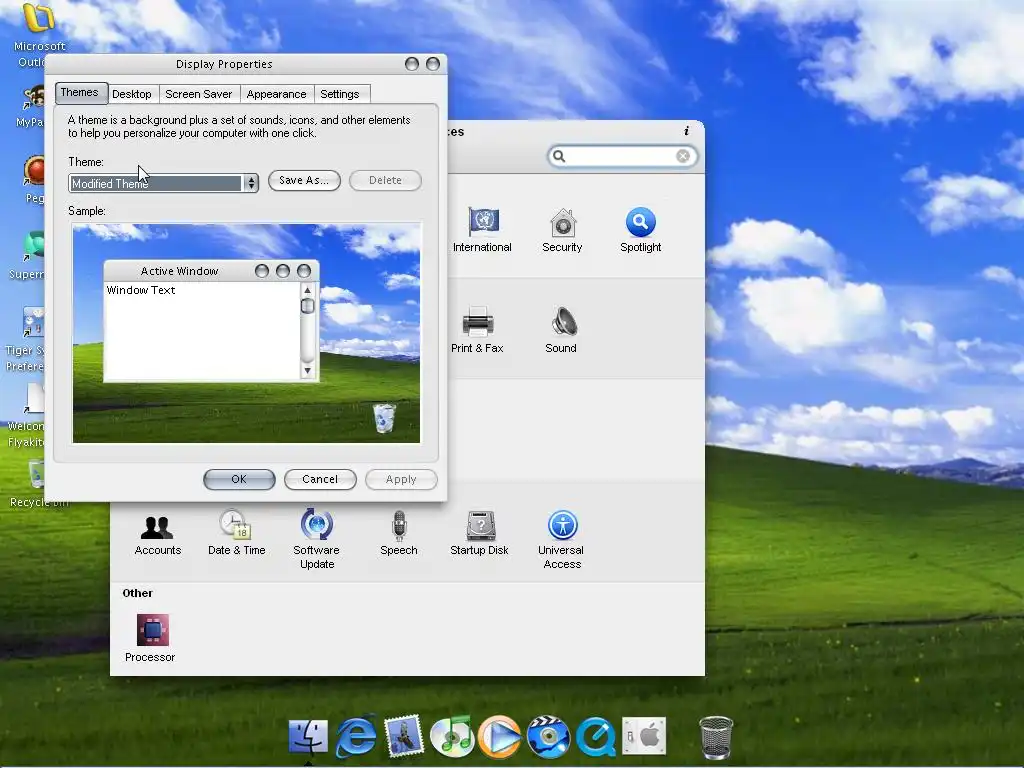Click the Apply button
Image resolution: width=1024 pixels, height=768 pixels.
(401, 479)
